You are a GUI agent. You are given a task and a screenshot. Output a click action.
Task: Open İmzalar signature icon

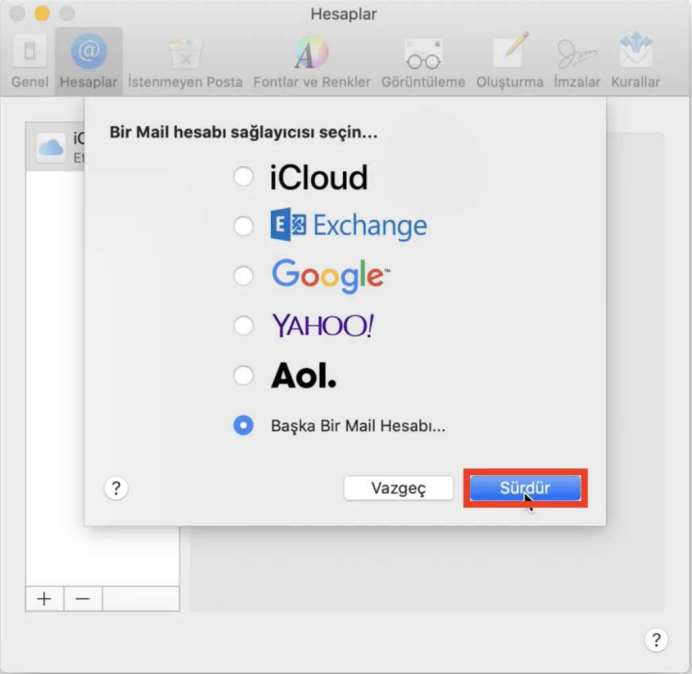(x=576, y=53)
